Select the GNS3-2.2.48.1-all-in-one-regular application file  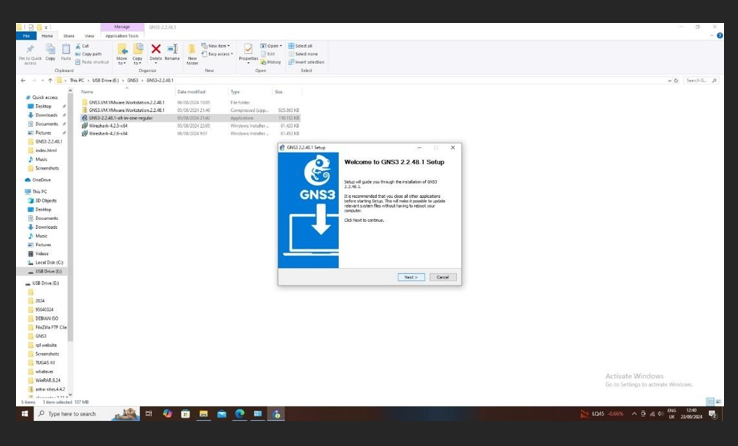pos(190,118)
